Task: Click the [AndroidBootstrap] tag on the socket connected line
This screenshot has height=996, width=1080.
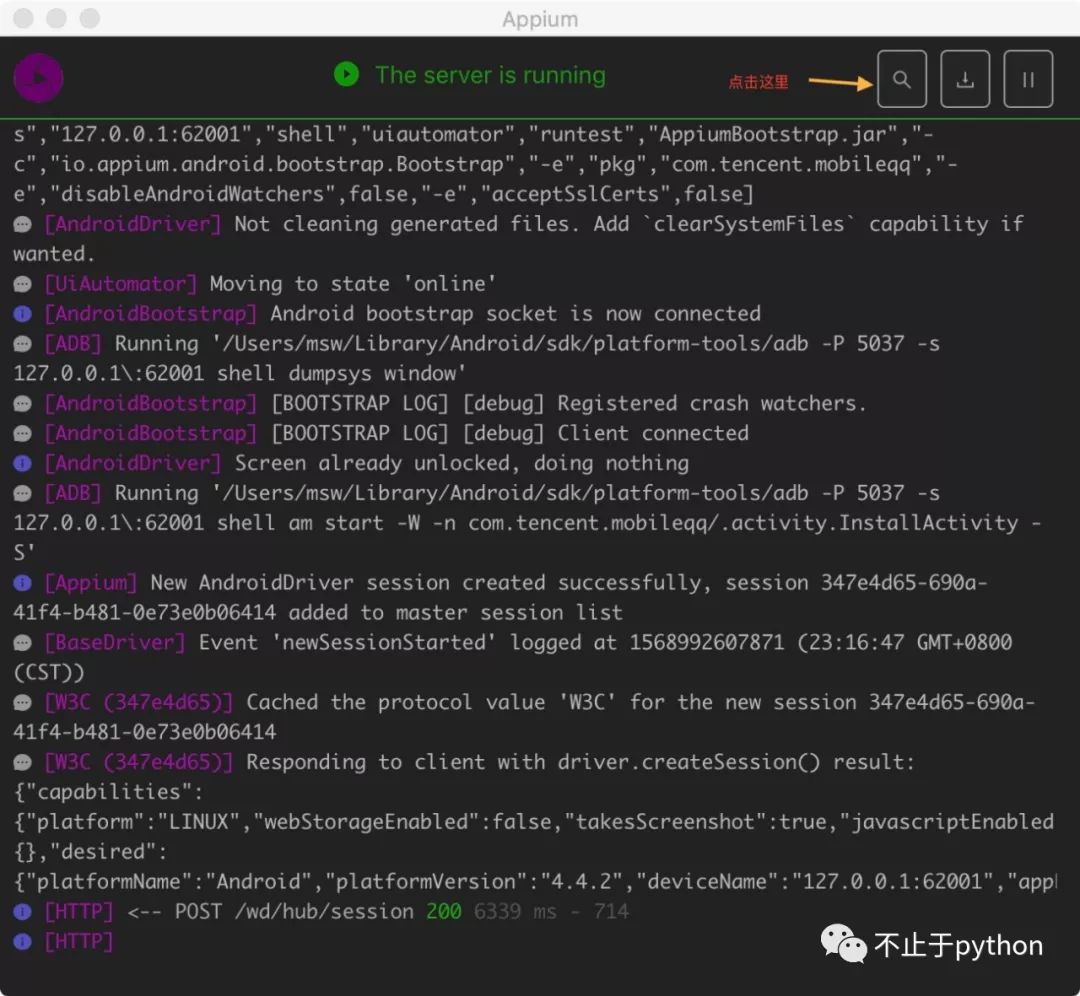Action: click(x=151, y=314)
